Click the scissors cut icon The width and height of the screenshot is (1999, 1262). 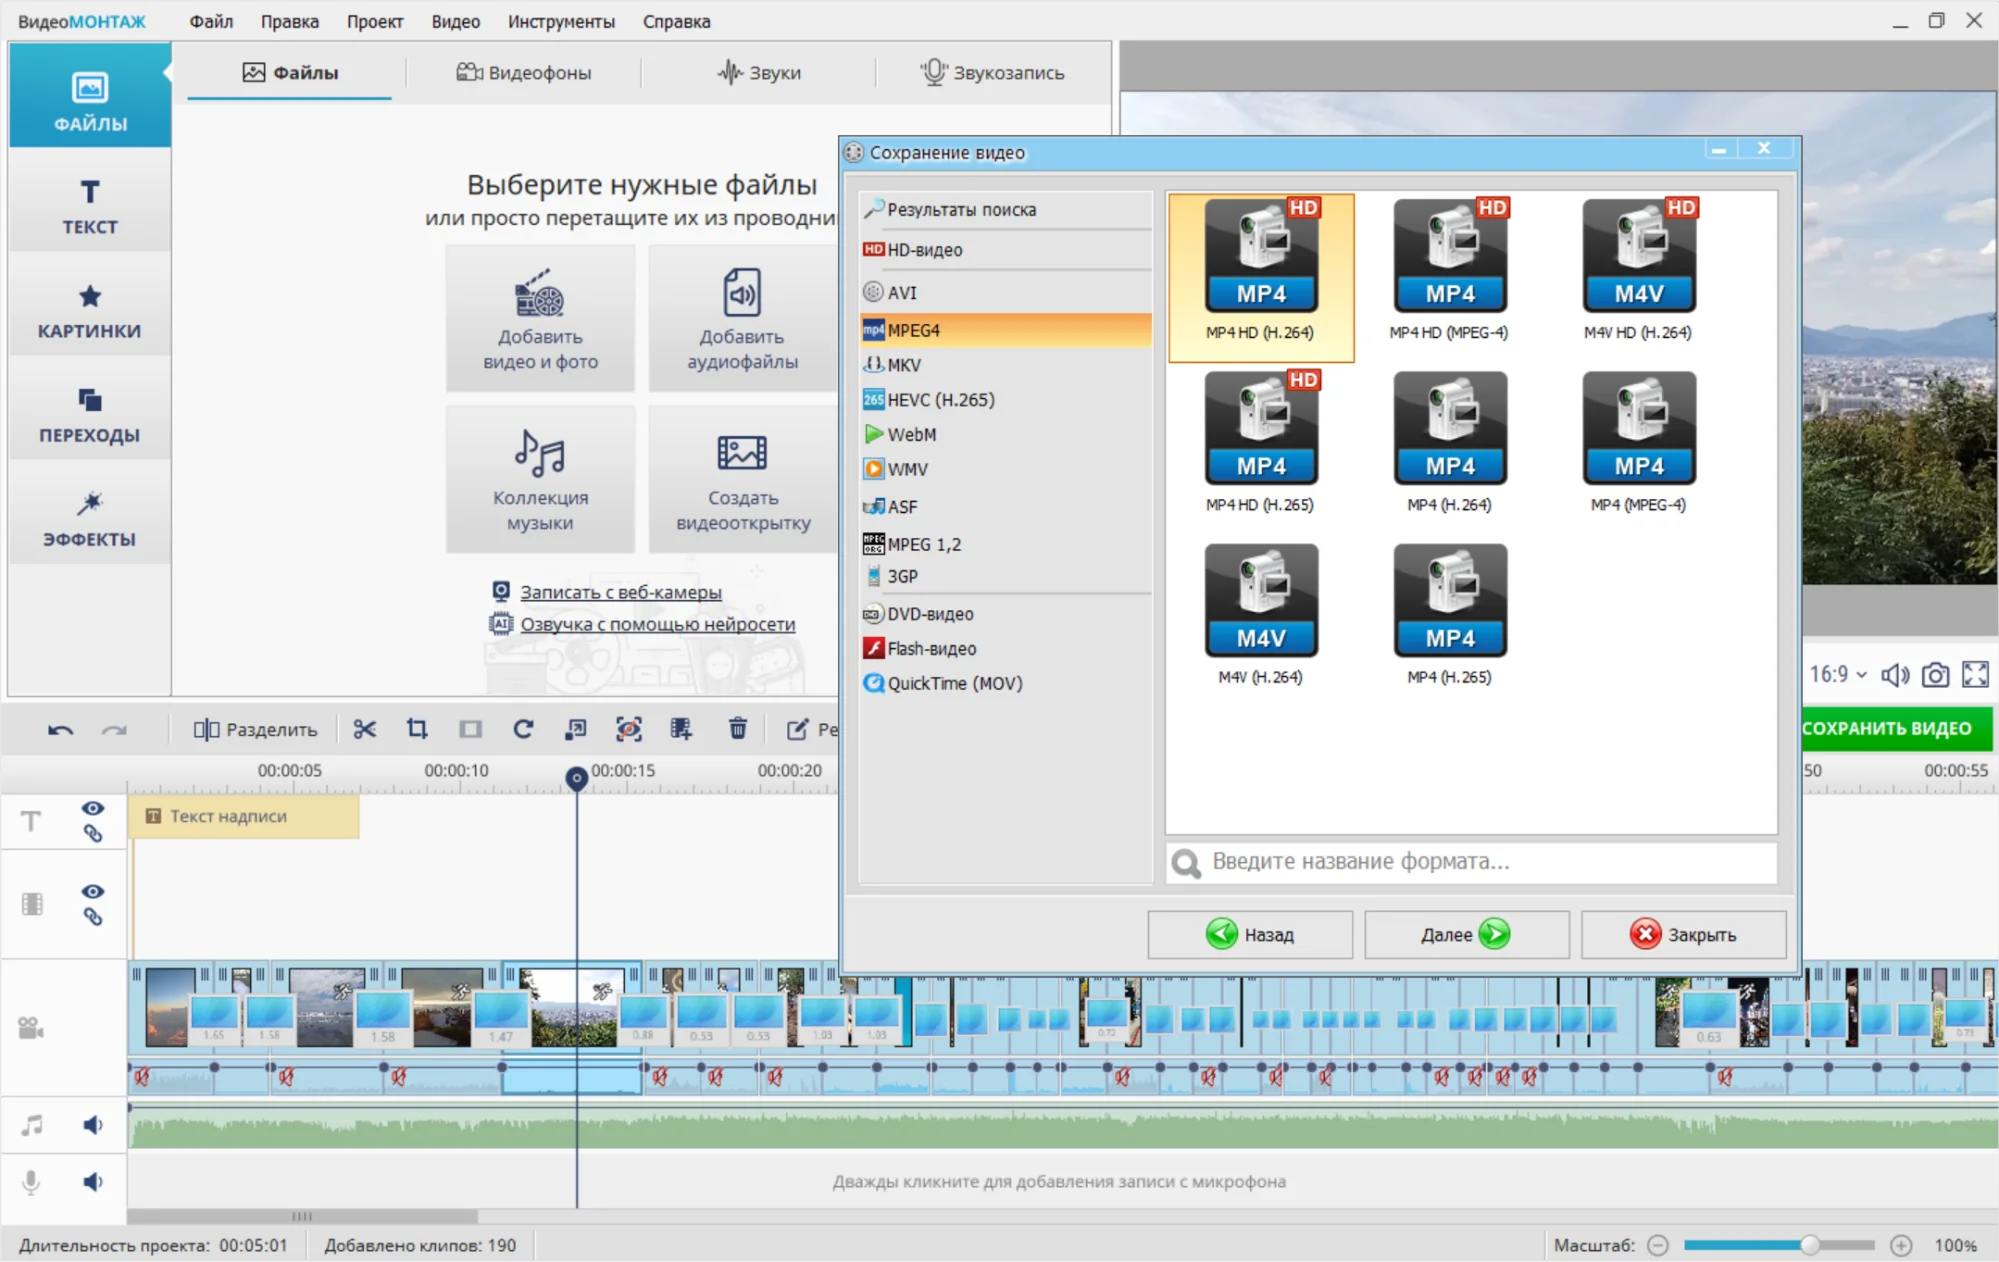[x=364, y=729]
